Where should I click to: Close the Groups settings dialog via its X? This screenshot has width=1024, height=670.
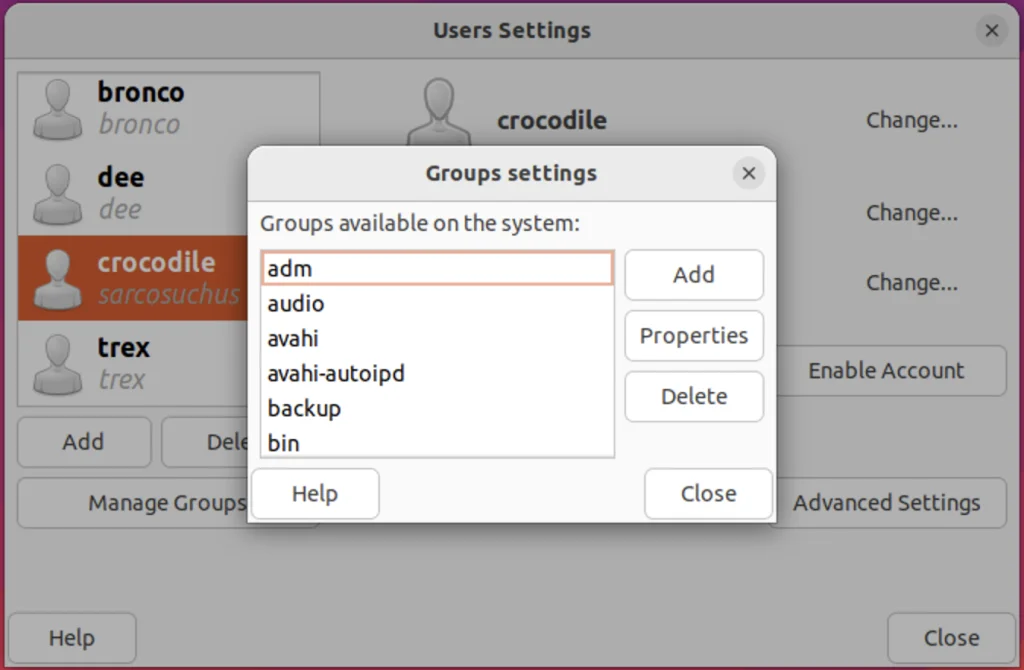pyautogui.click(x=748, y=173)
